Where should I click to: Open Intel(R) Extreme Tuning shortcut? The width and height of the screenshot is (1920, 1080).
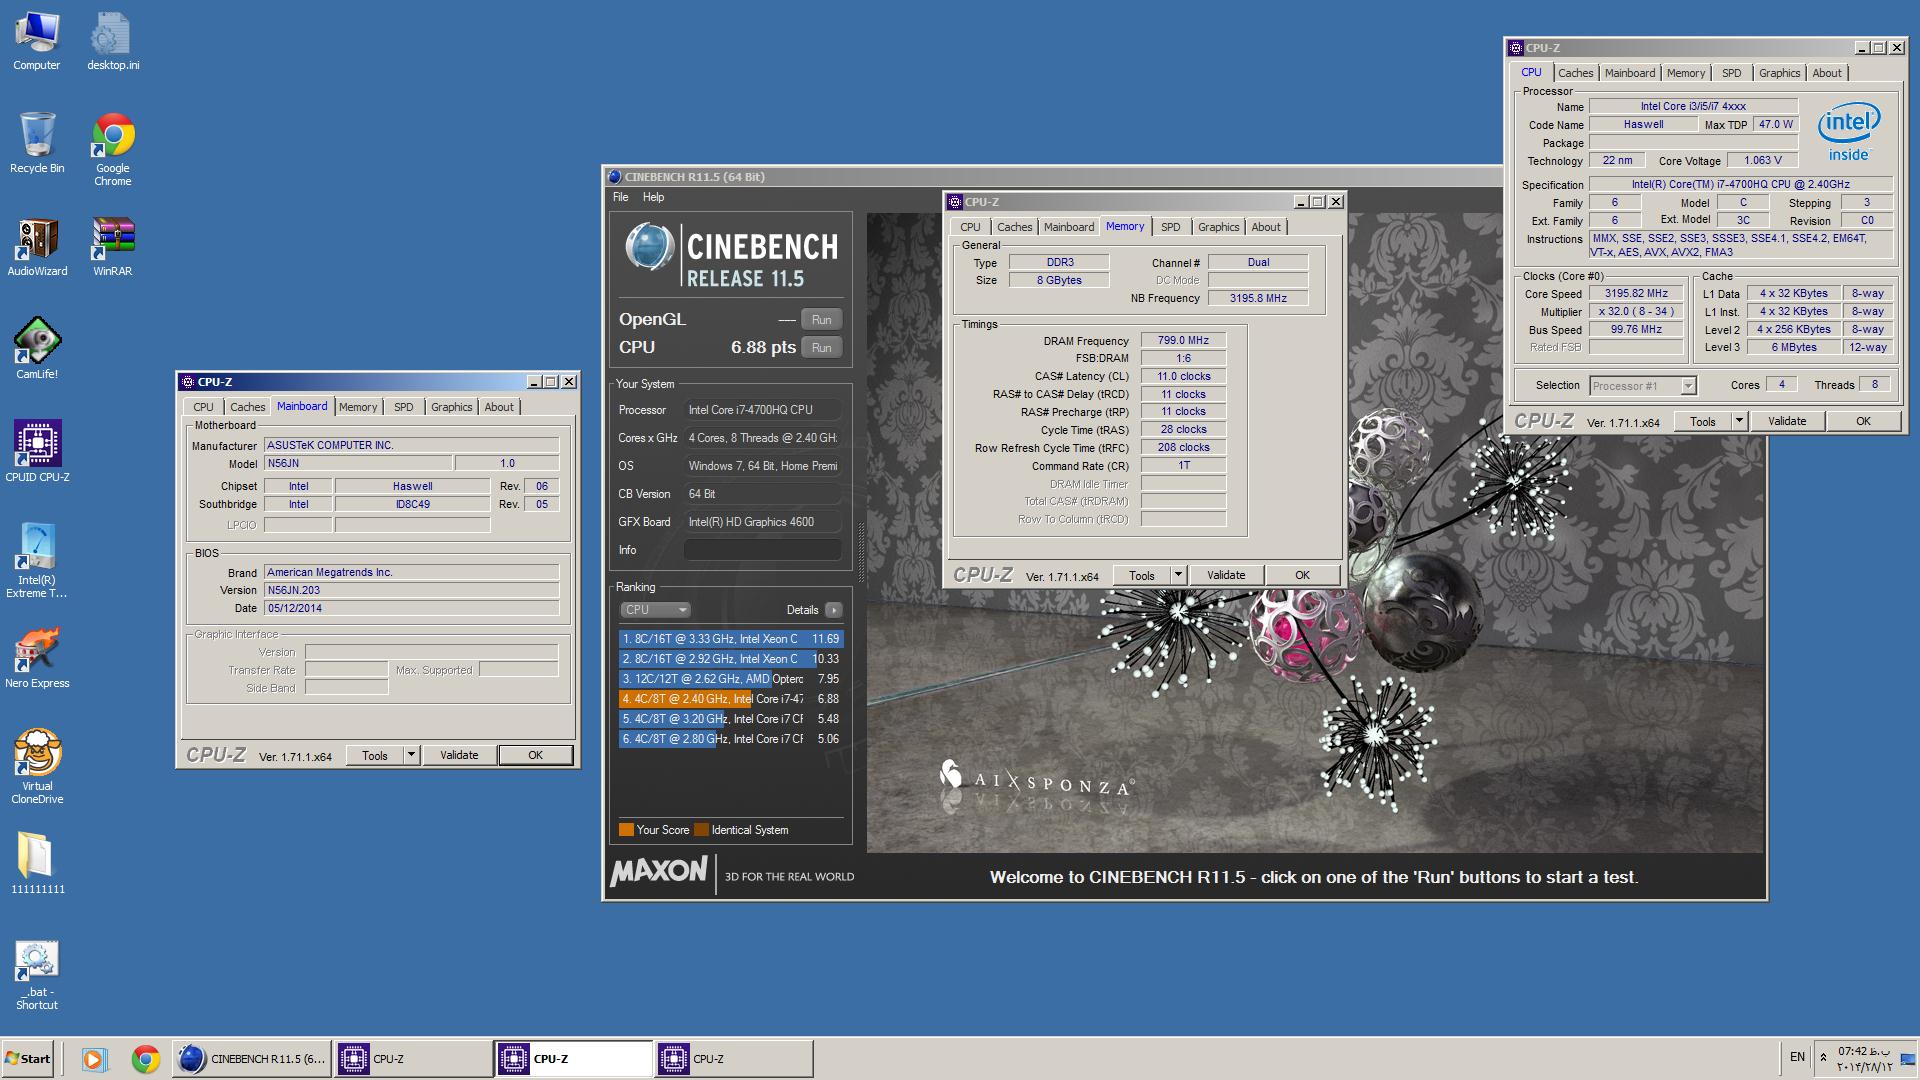[x=37, y=560]
